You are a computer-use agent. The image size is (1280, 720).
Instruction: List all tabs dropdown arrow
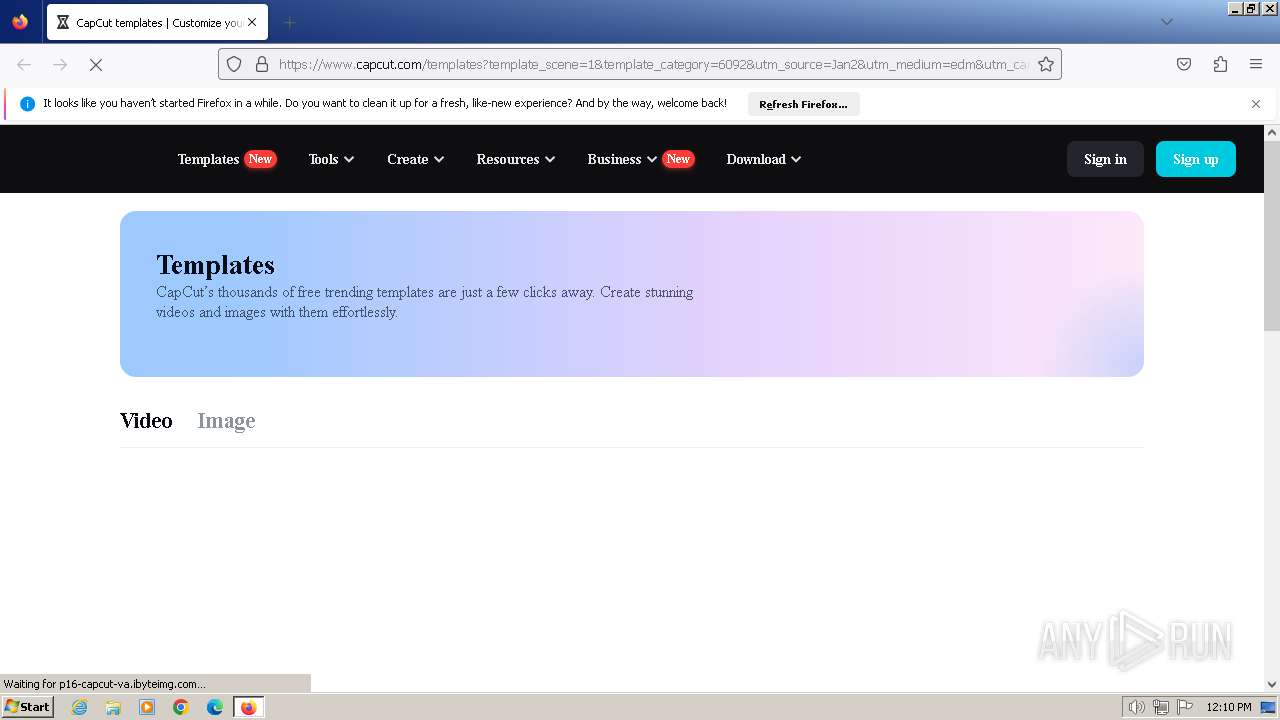pyautogui.click(x=1166, y=22)
